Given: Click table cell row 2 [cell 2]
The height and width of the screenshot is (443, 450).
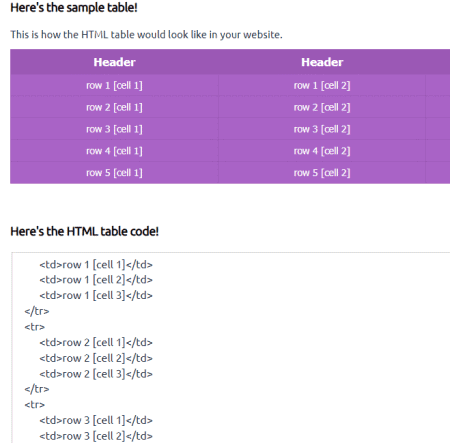Looking at the screenshot, I should tap(322, 107).
